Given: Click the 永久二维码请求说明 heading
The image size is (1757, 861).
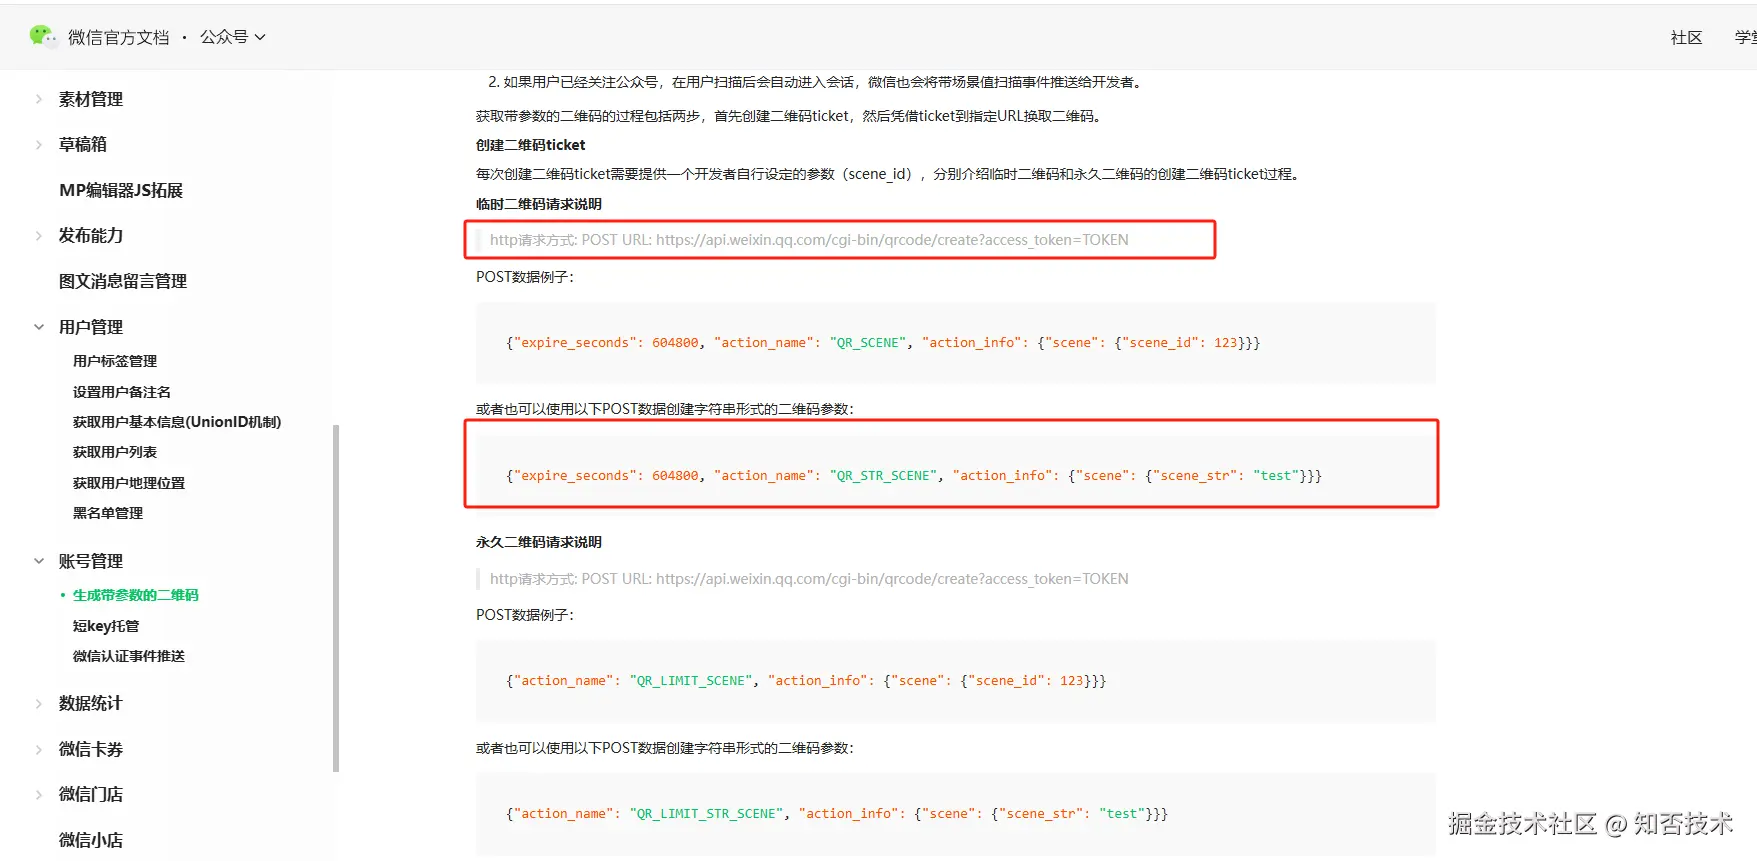Looking at the screenshot, I should coord(539,542).
